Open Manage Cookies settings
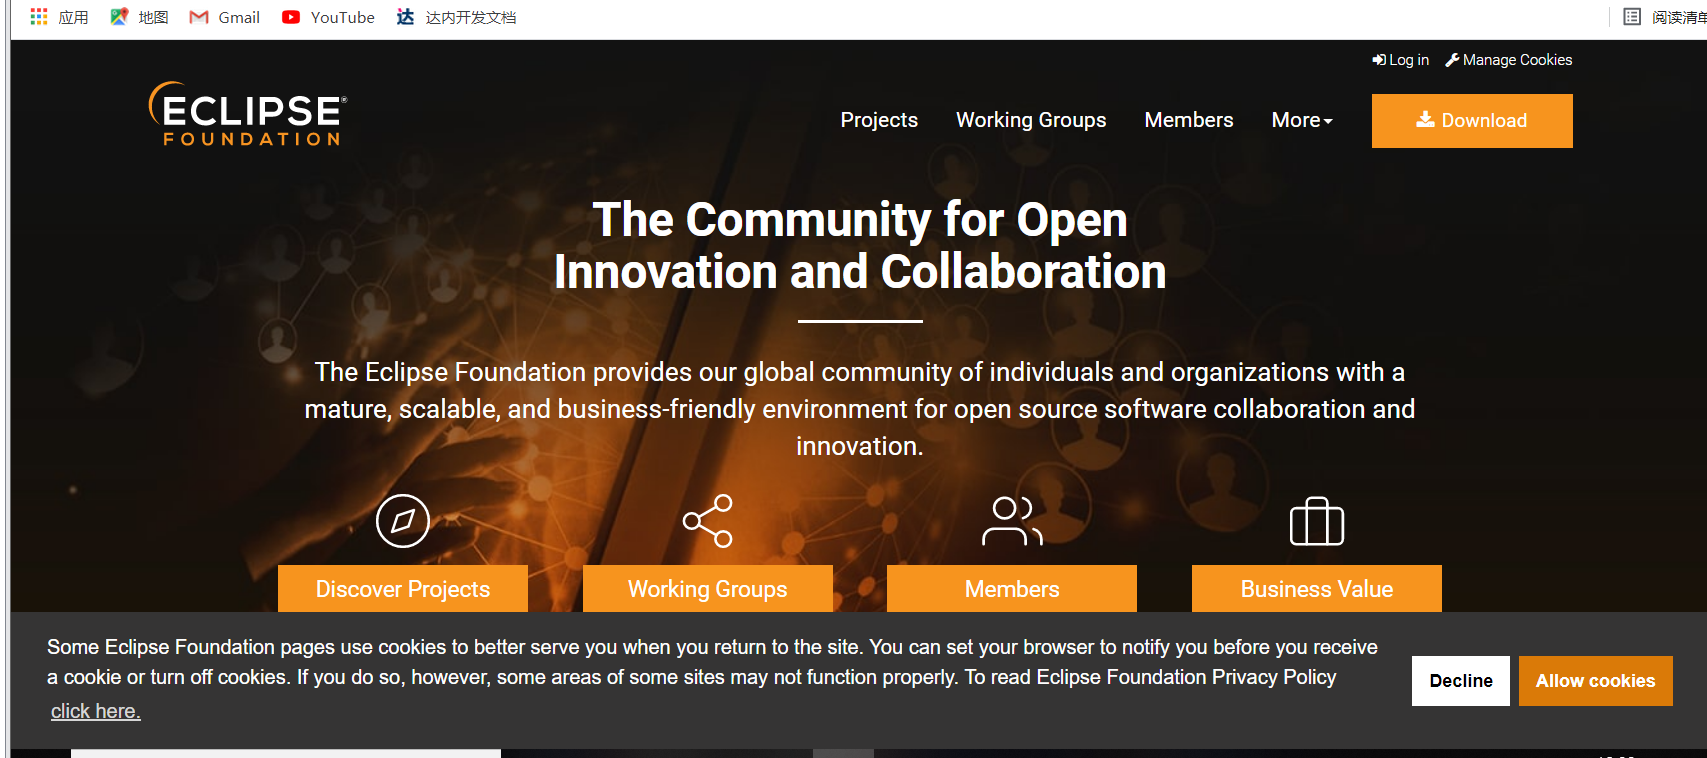 click(1508, 60)
